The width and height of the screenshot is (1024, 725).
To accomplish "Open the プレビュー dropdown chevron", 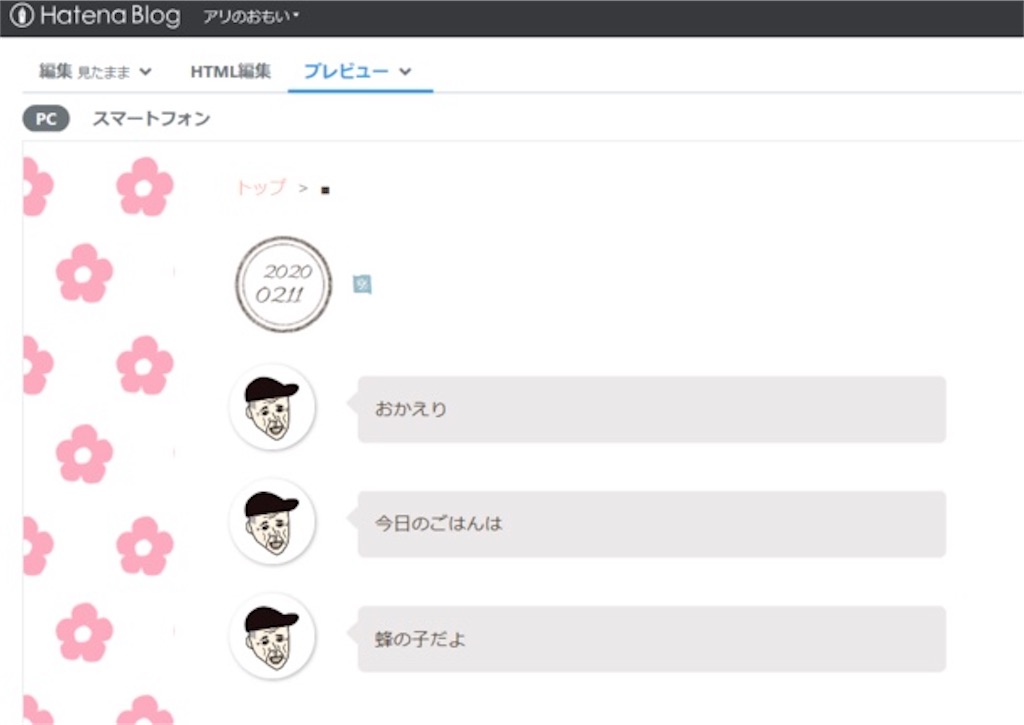I will pos(404,71).
